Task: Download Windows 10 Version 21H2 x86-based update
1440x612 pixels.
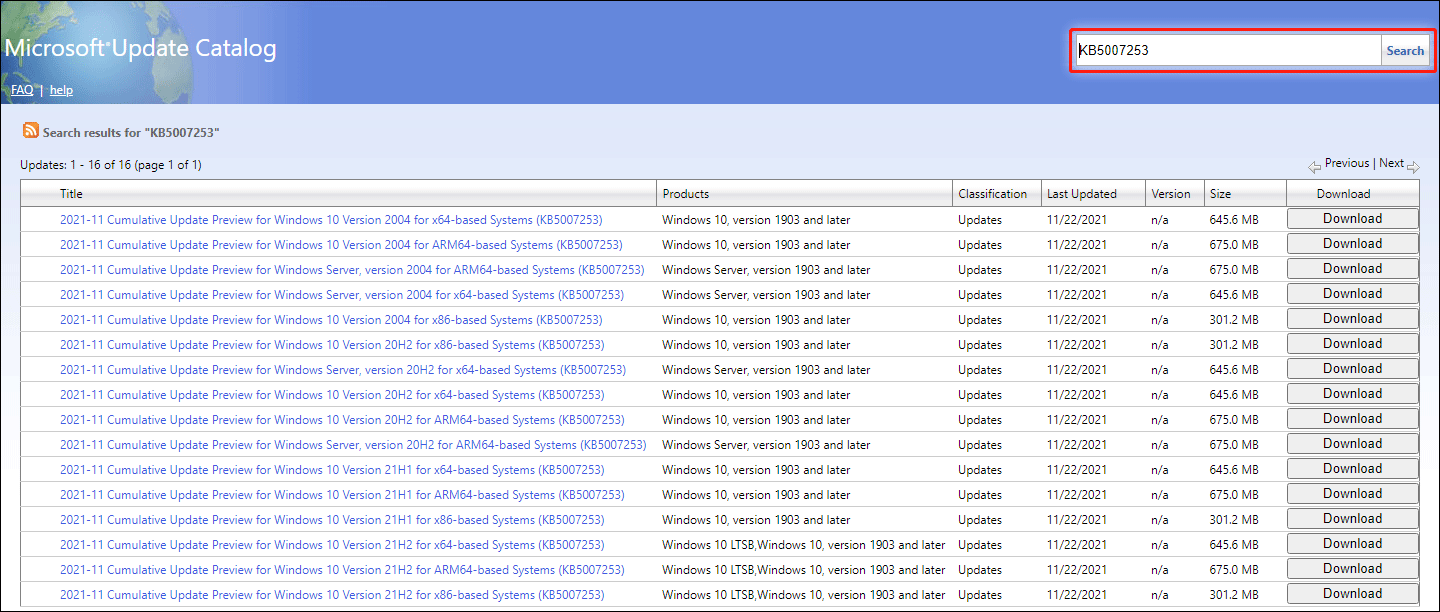Action: coord(1352,594)
